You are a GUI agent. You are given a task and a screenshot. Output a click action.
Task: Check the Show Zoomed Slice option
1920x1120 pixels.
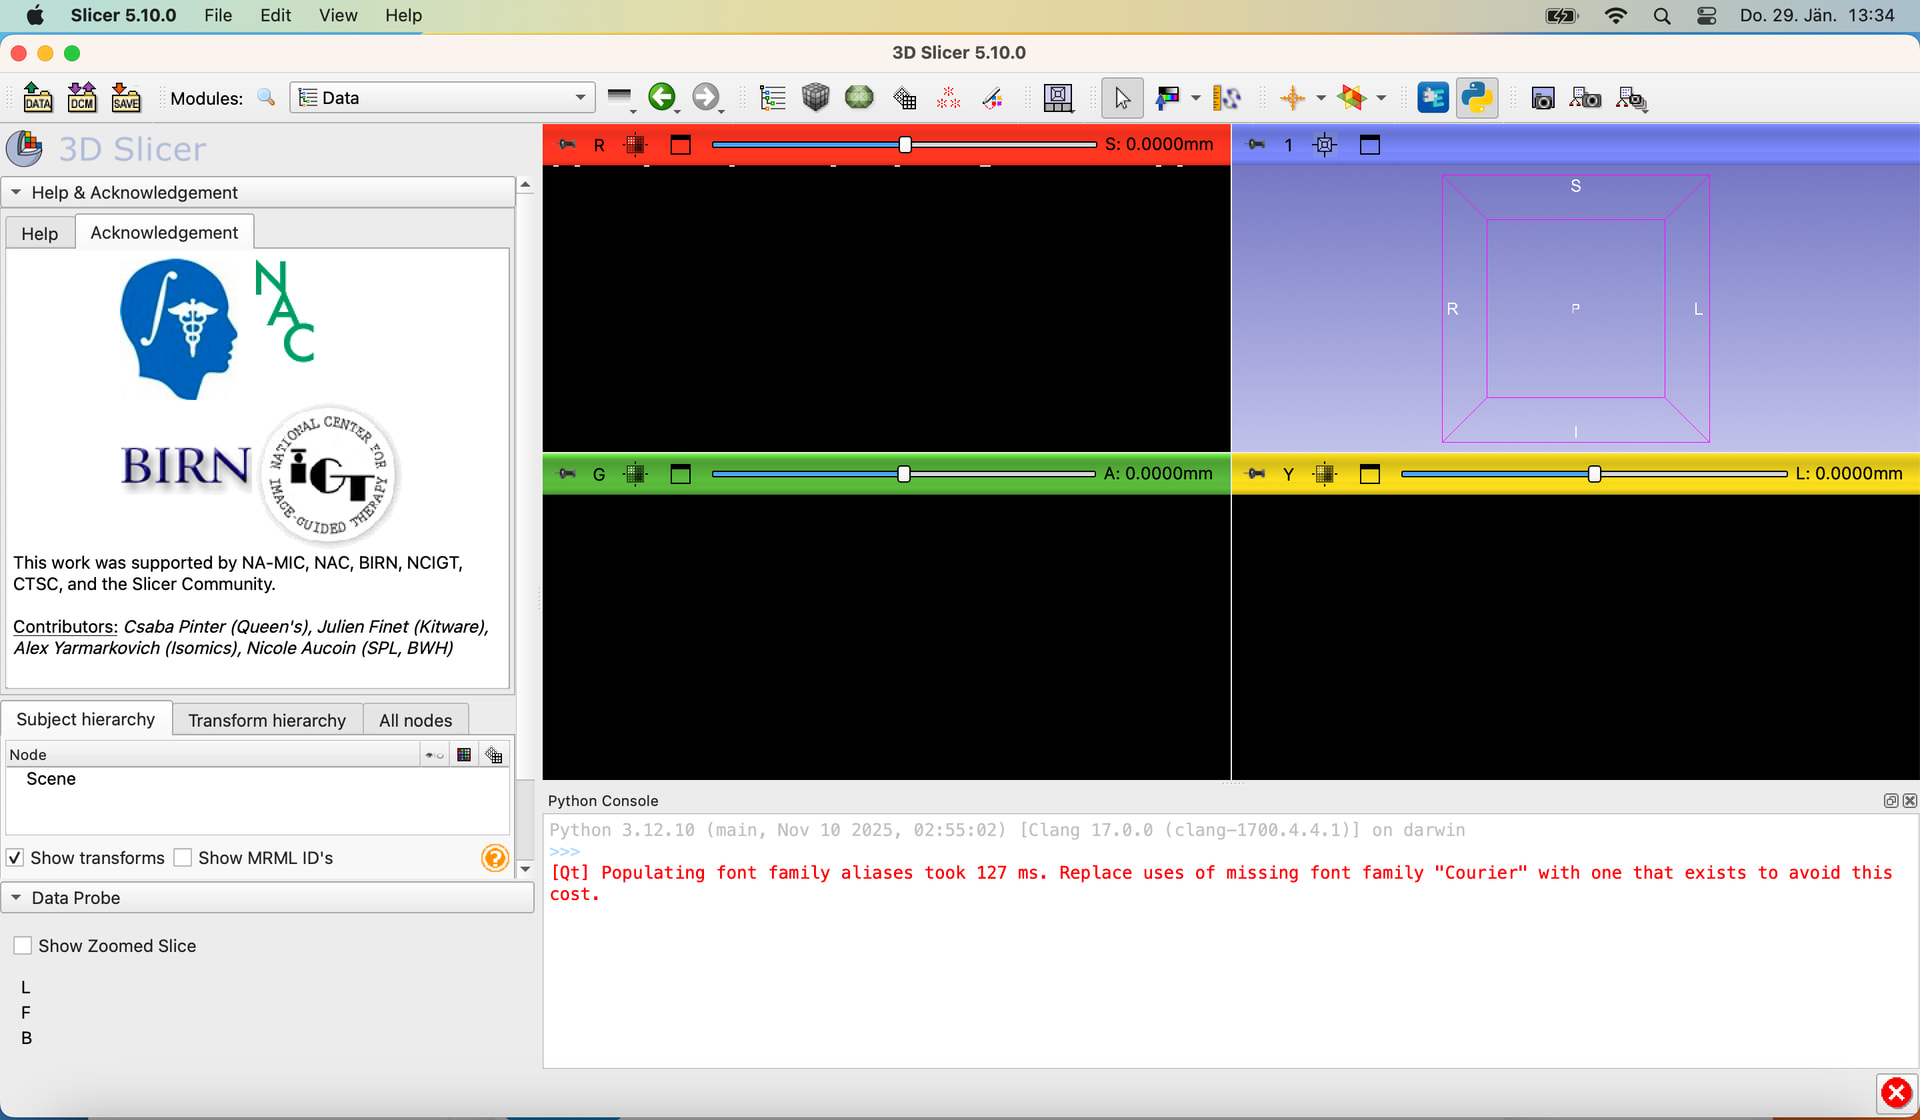pyautogui.click(x=23, y=946)
